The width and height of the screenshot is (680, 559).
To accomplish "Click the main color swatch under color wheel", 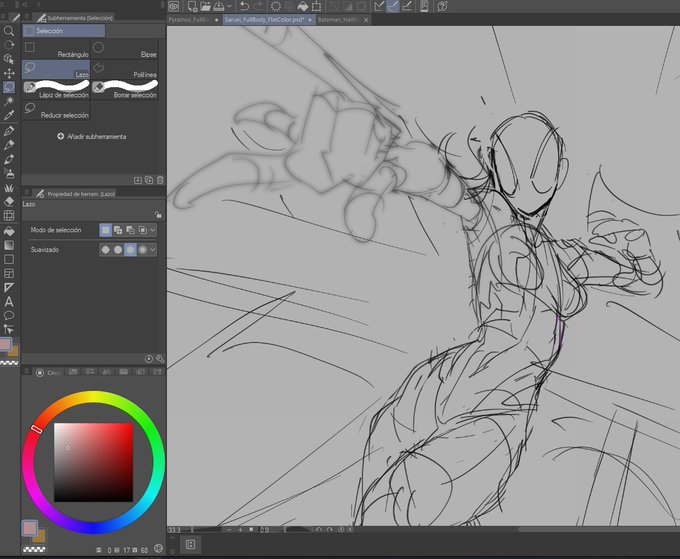I will coord(29,528).
